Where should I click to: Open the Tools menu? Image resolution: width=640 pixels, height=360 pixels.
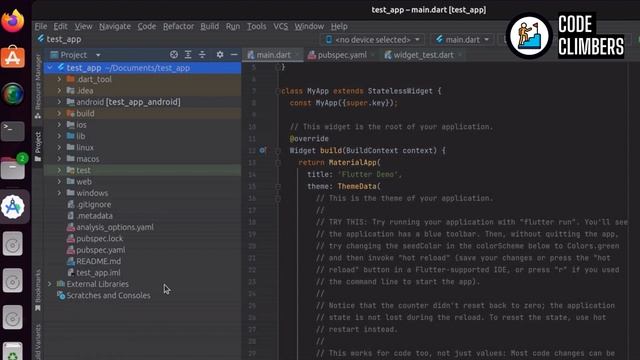256,26
